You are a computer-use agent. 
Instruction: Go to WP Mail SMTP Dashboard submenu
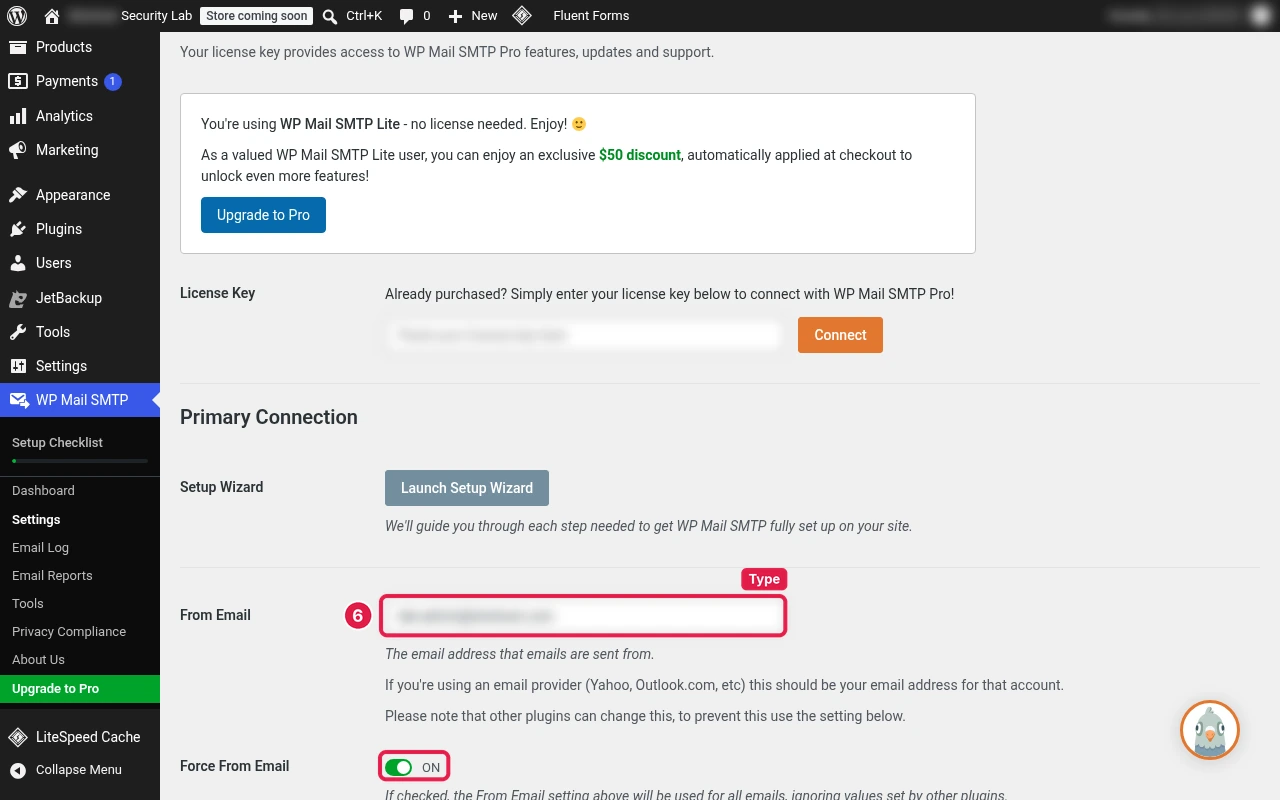pyautogui.click(x=43, y=491)
